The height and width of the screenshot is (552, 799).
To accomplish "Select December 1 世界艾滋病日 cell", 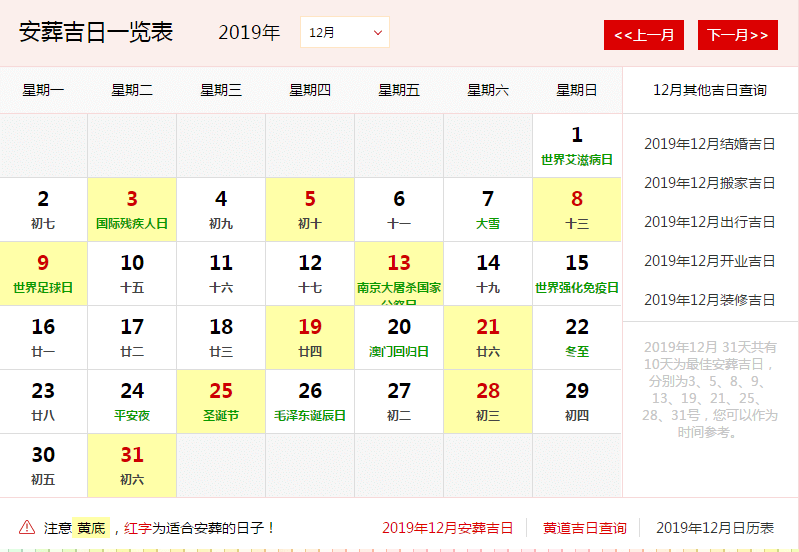I will (x=577, y=146).
